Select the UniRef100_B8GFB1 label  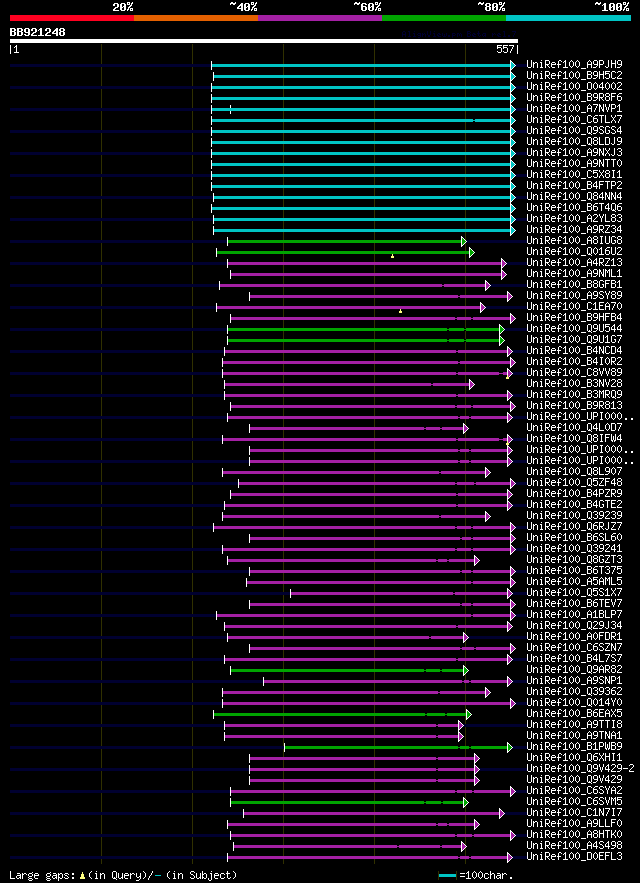pyautogui.click(x=574, y=285)
